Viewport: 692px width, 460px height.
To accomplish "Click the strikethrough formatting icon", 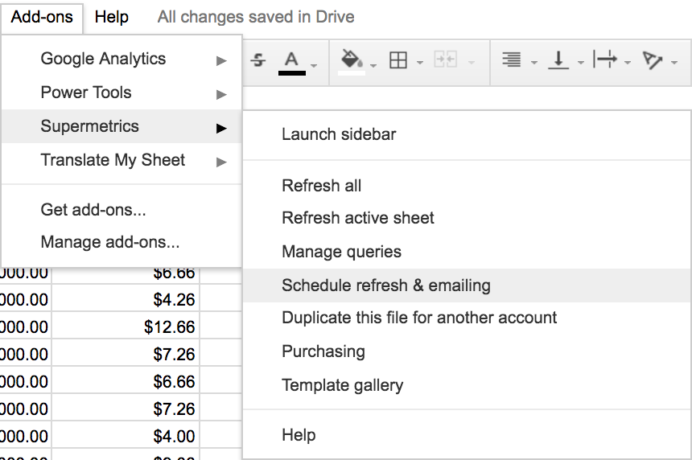I will [259, 61].
